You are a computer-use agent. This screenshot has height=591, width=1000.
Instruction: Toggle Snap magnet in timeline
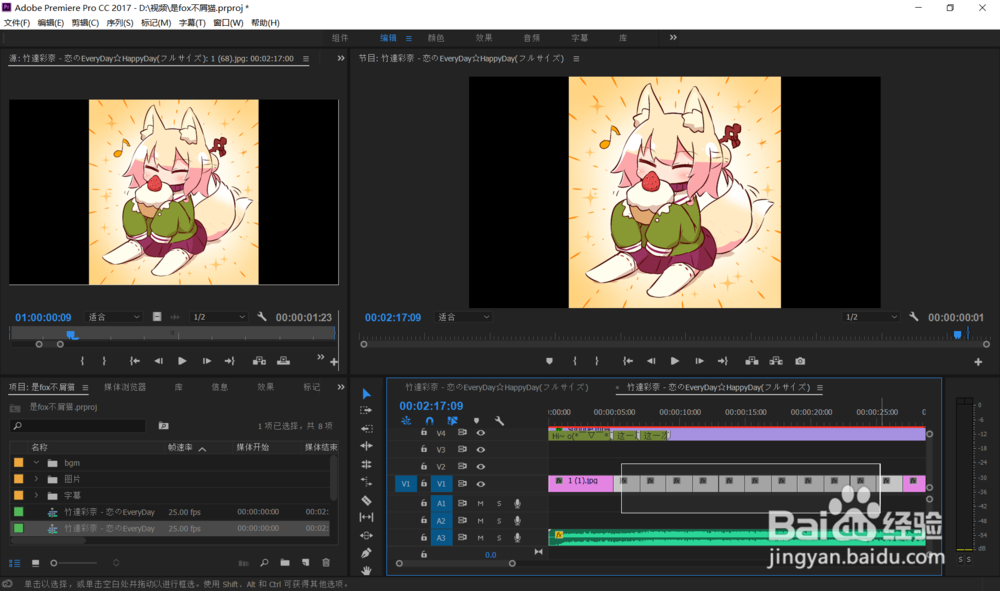point(429,421)
